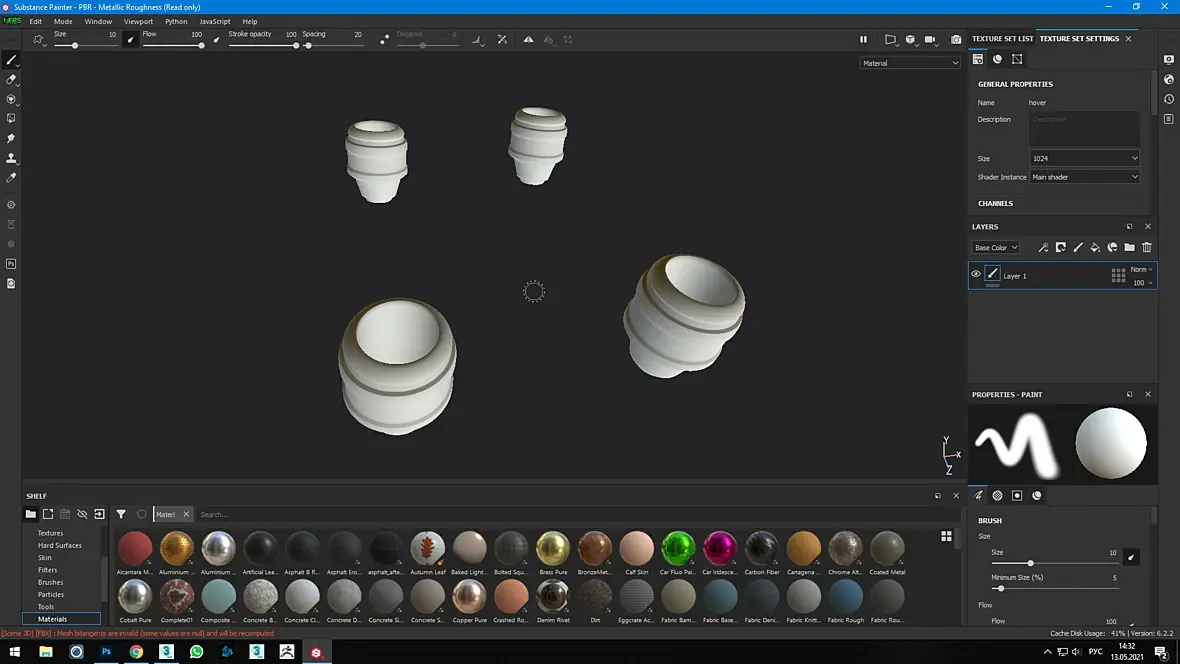Open the Viewport menu
Viewport: 1180px width, 664px height.
click(138, 21)
